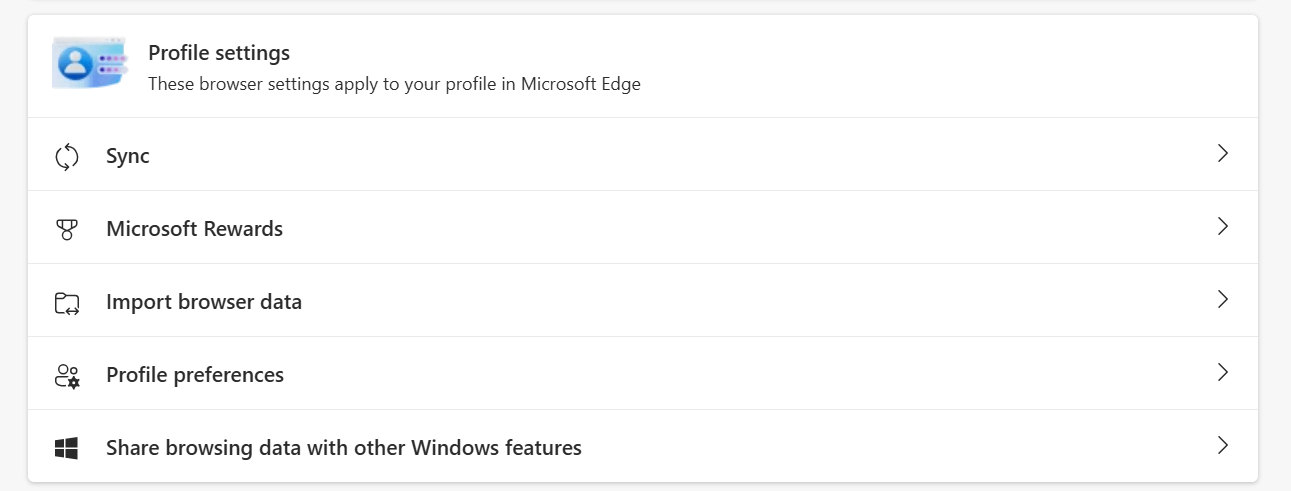Click the Windows logo icon
The image size is (1291, 491).
[67, 448]
